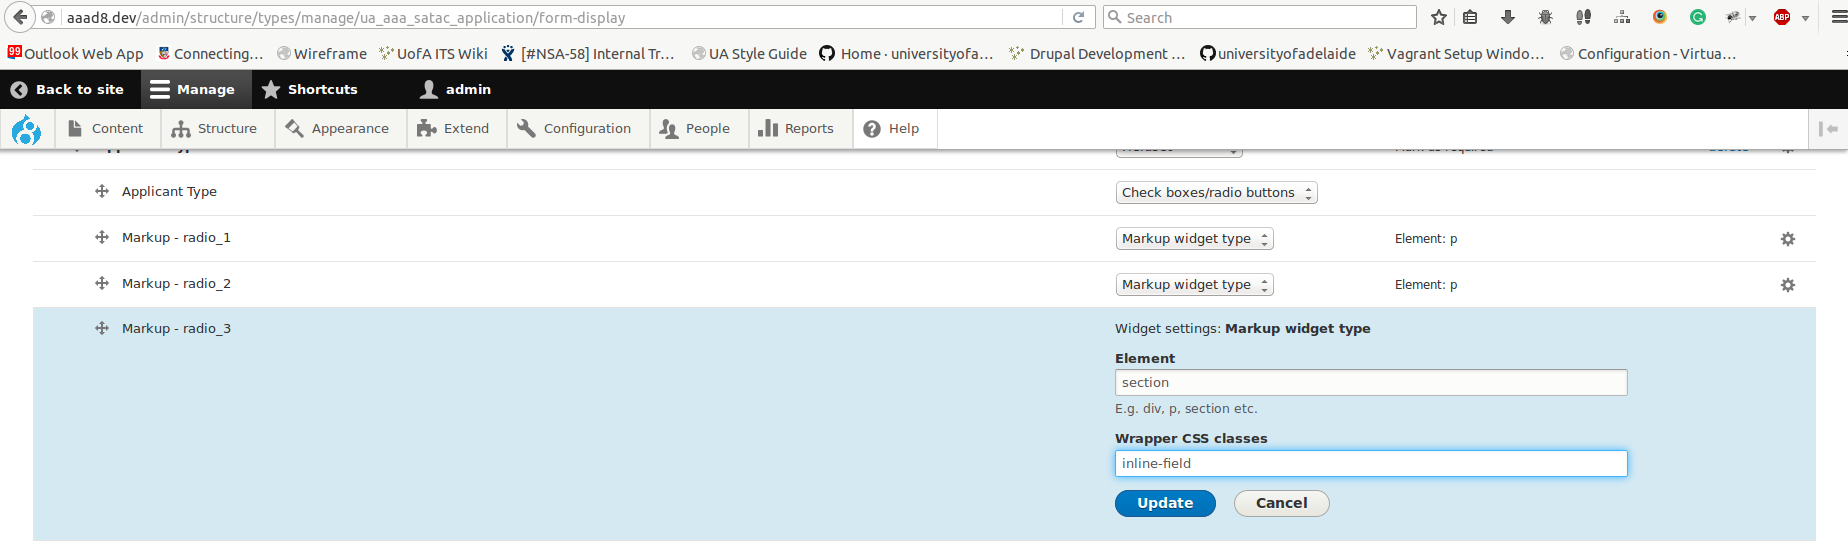Open the fly extension icon in toolbar
This screenshot has width=1848, height=546.
point(1733,17)
